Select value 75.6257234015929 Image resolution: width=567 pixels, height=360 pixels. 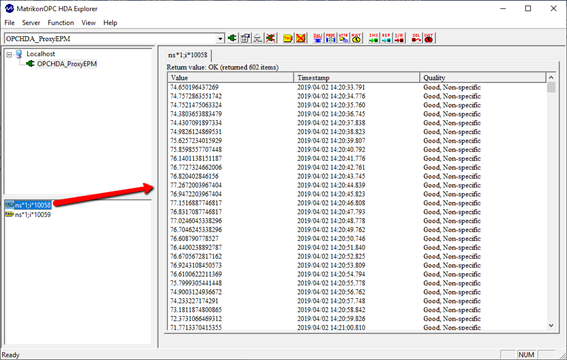tap(196, 141)
